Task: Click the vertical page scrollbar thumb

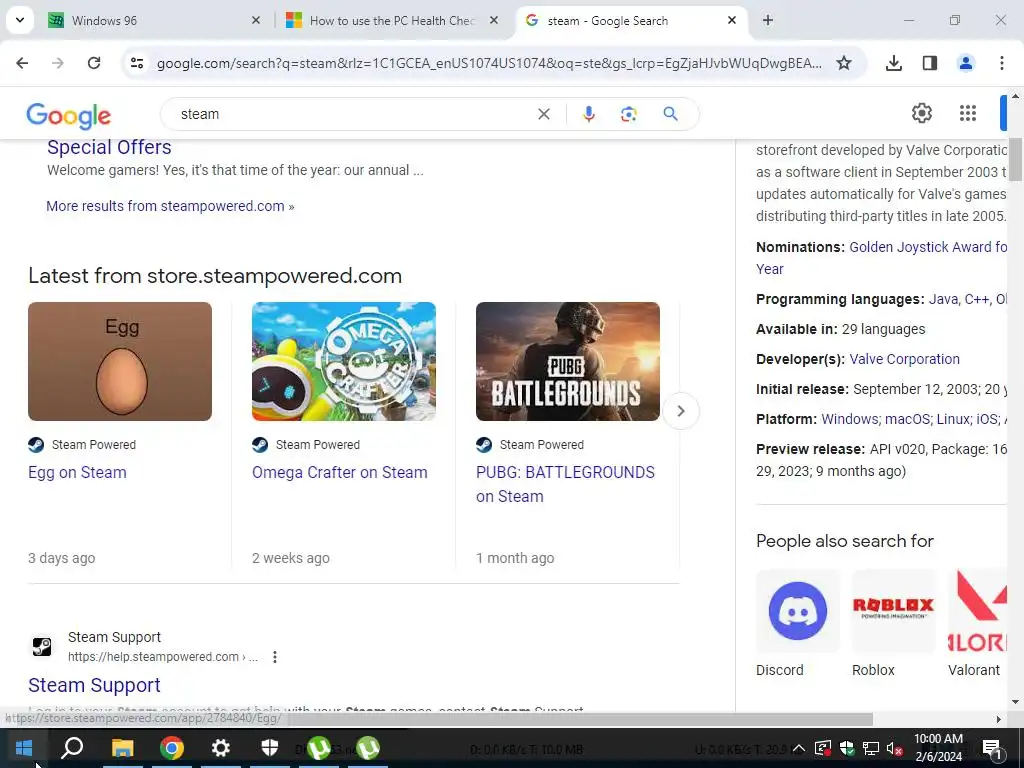Action: (1015, 159)
